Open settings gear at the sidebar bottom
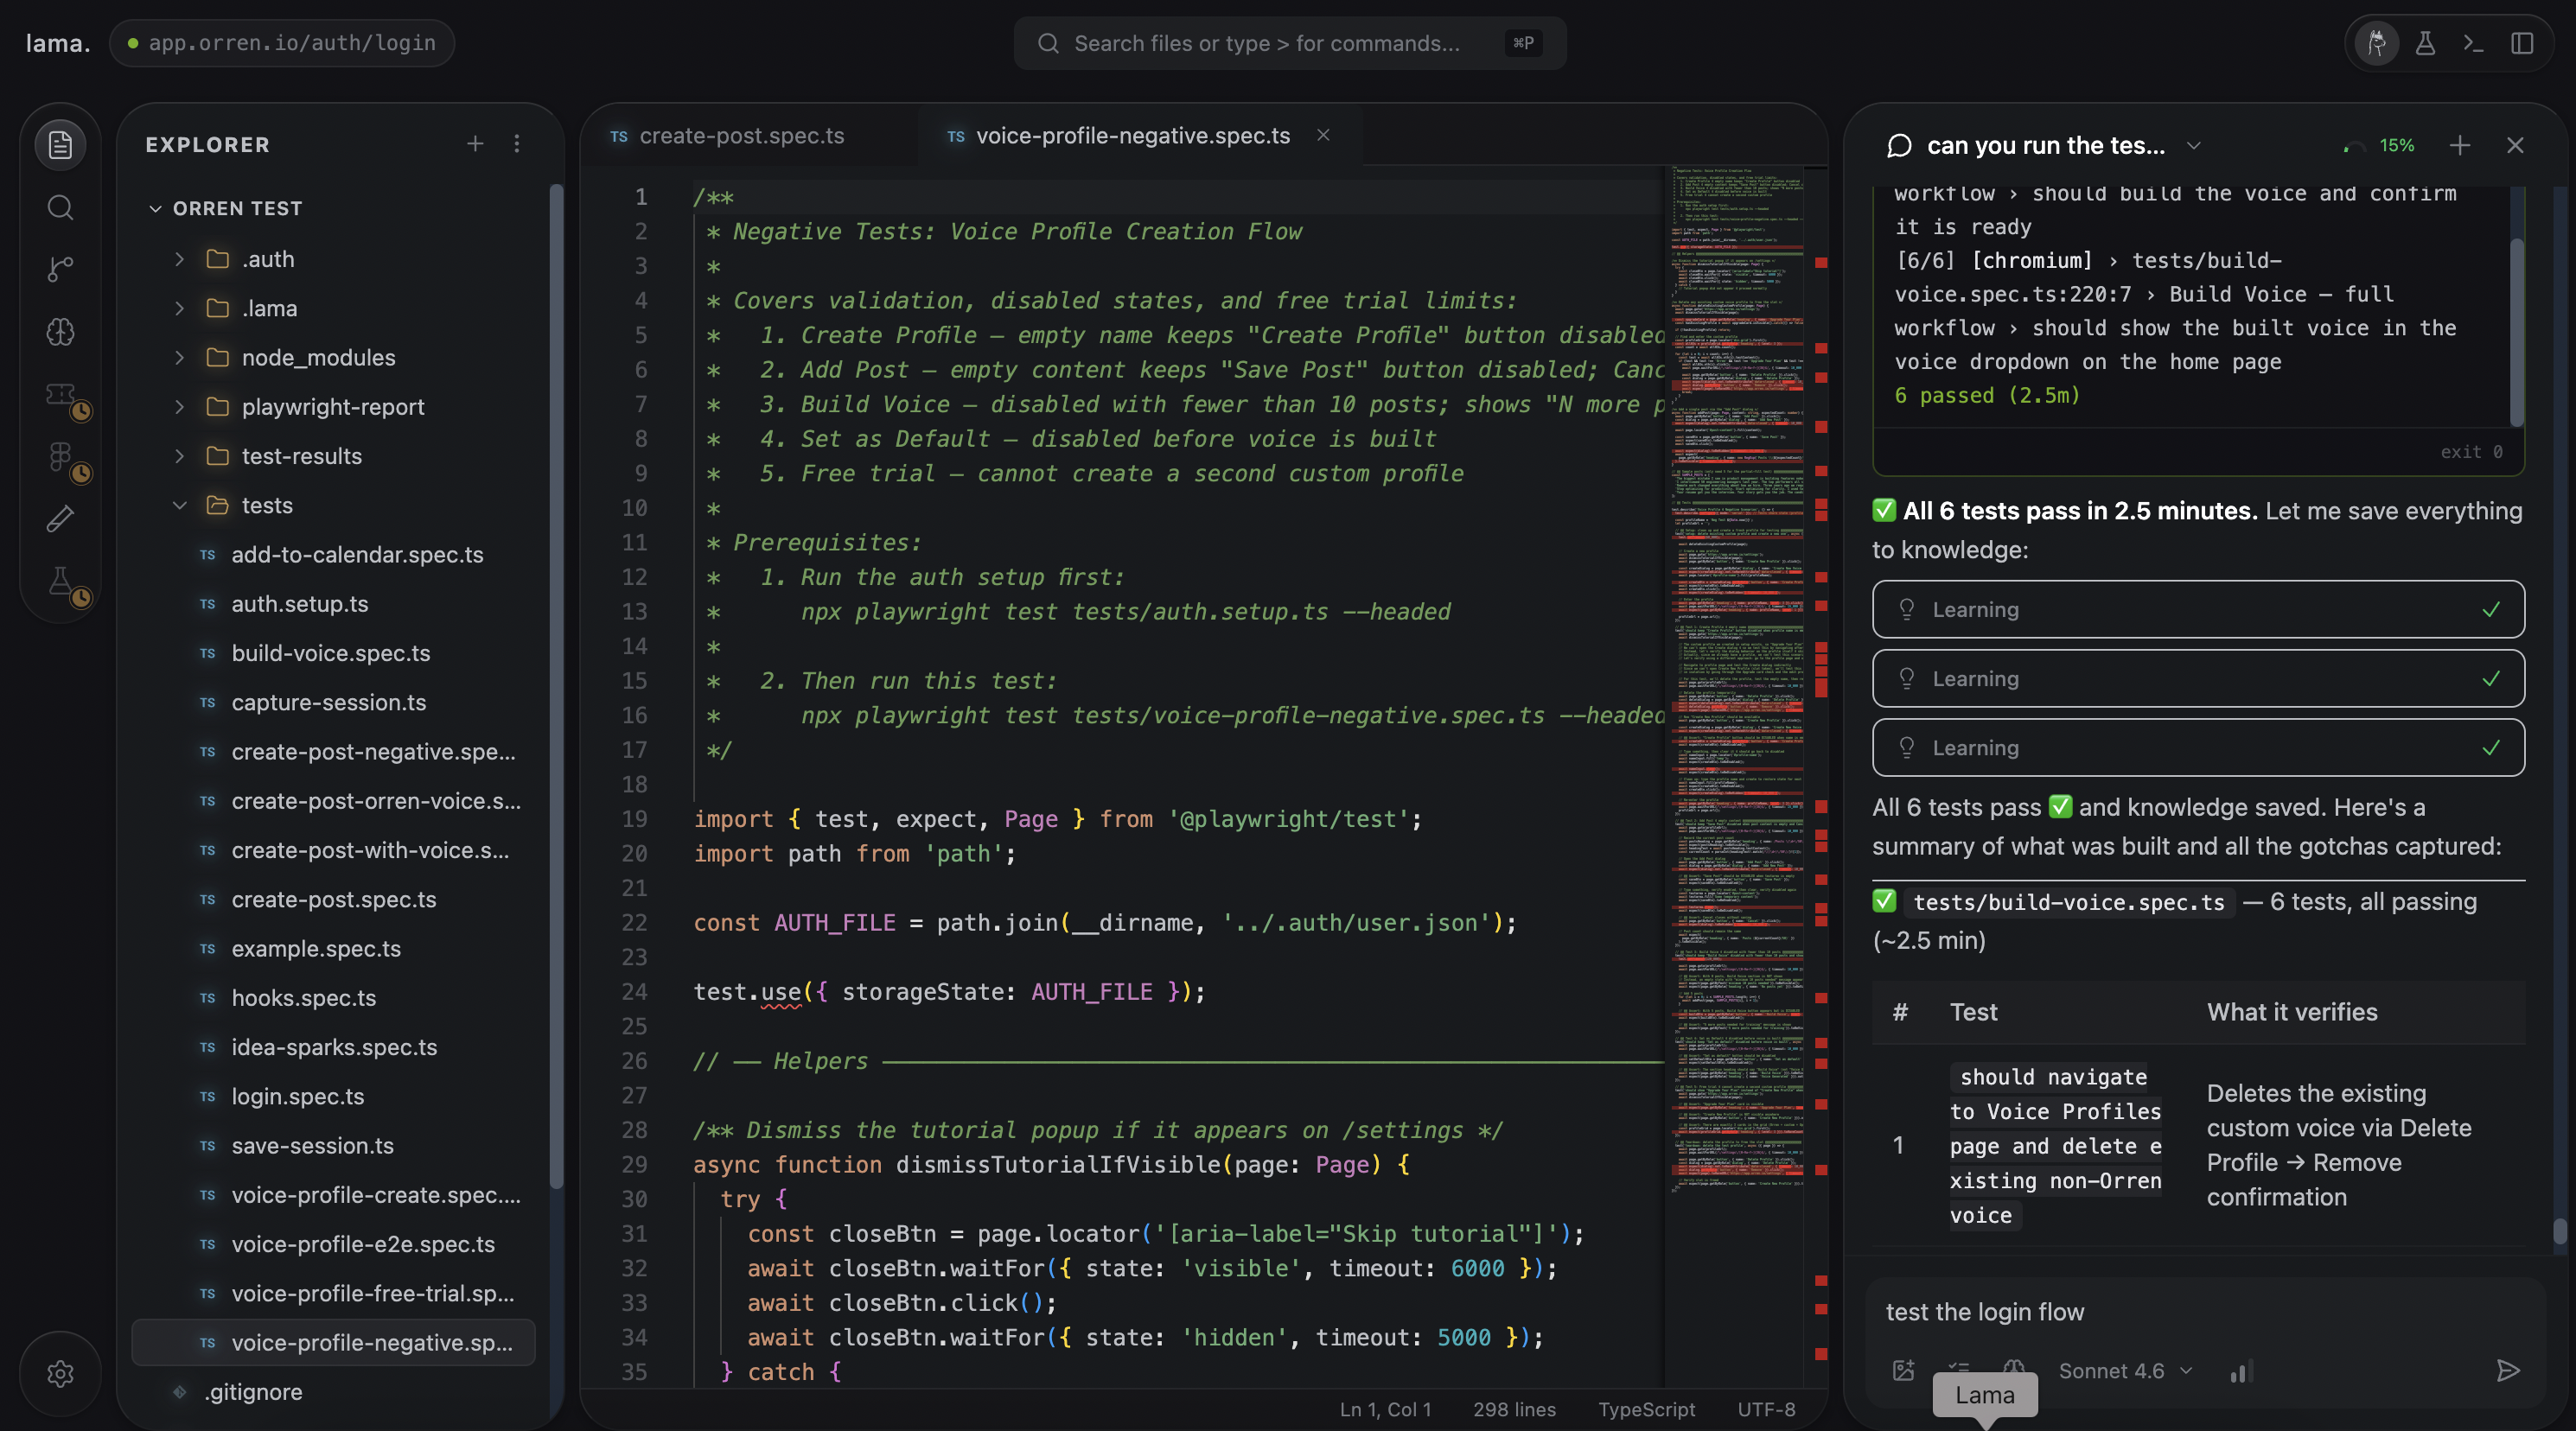 coord(60,1373)
